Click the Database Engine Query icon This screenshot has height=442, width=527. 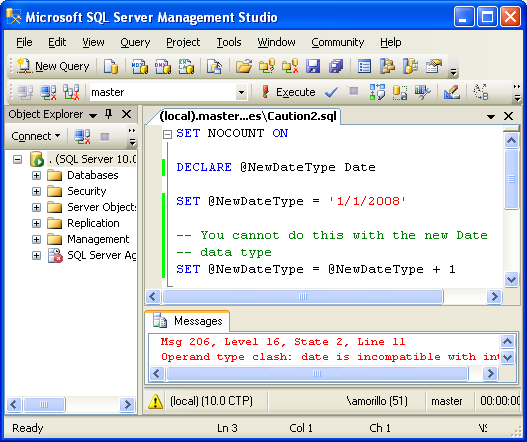[x=111, y=66]
